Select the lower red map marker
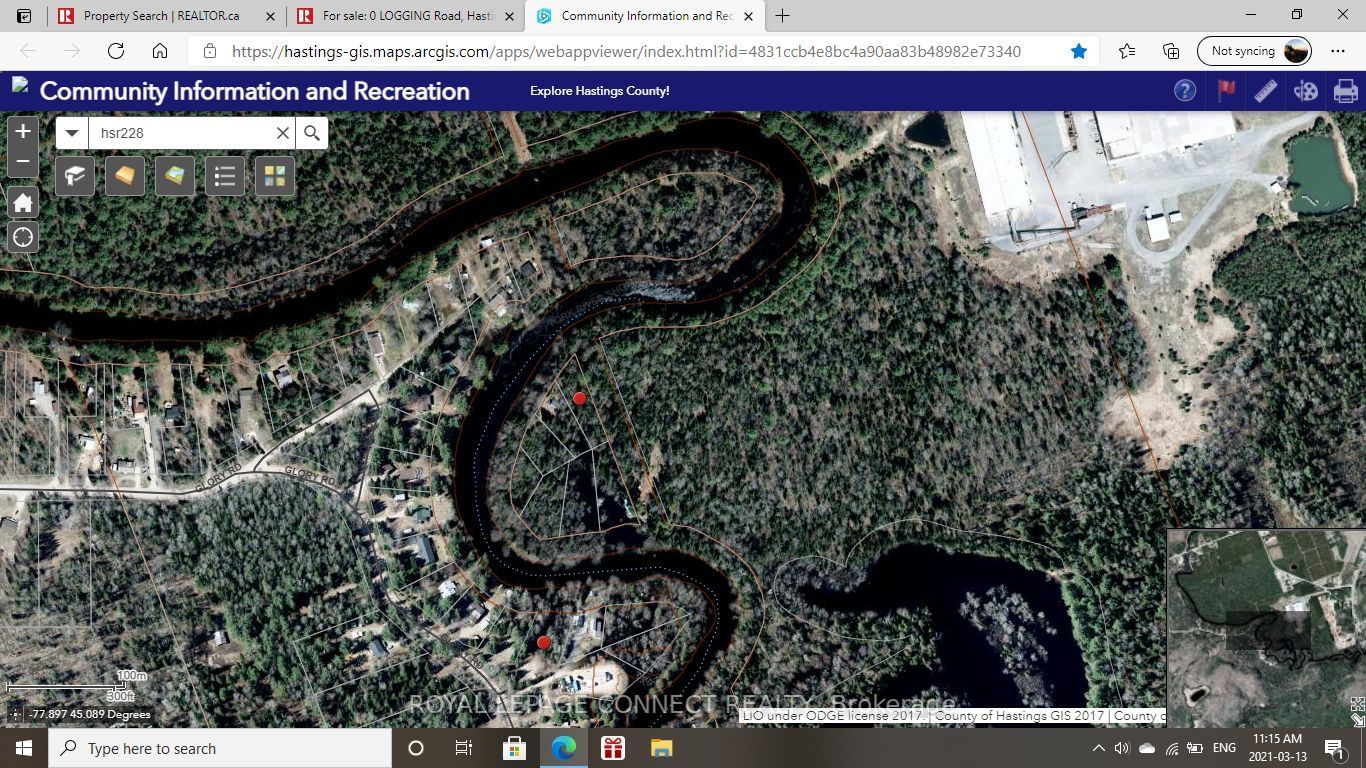The width and height of the screenshot is (1366, 768). [544, 642]
